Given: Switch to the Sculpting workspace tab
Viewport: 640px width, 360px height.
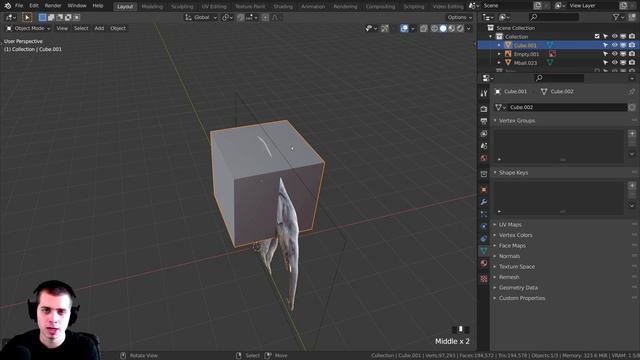Looking at the screenshot, I should (x=182, y=7).
